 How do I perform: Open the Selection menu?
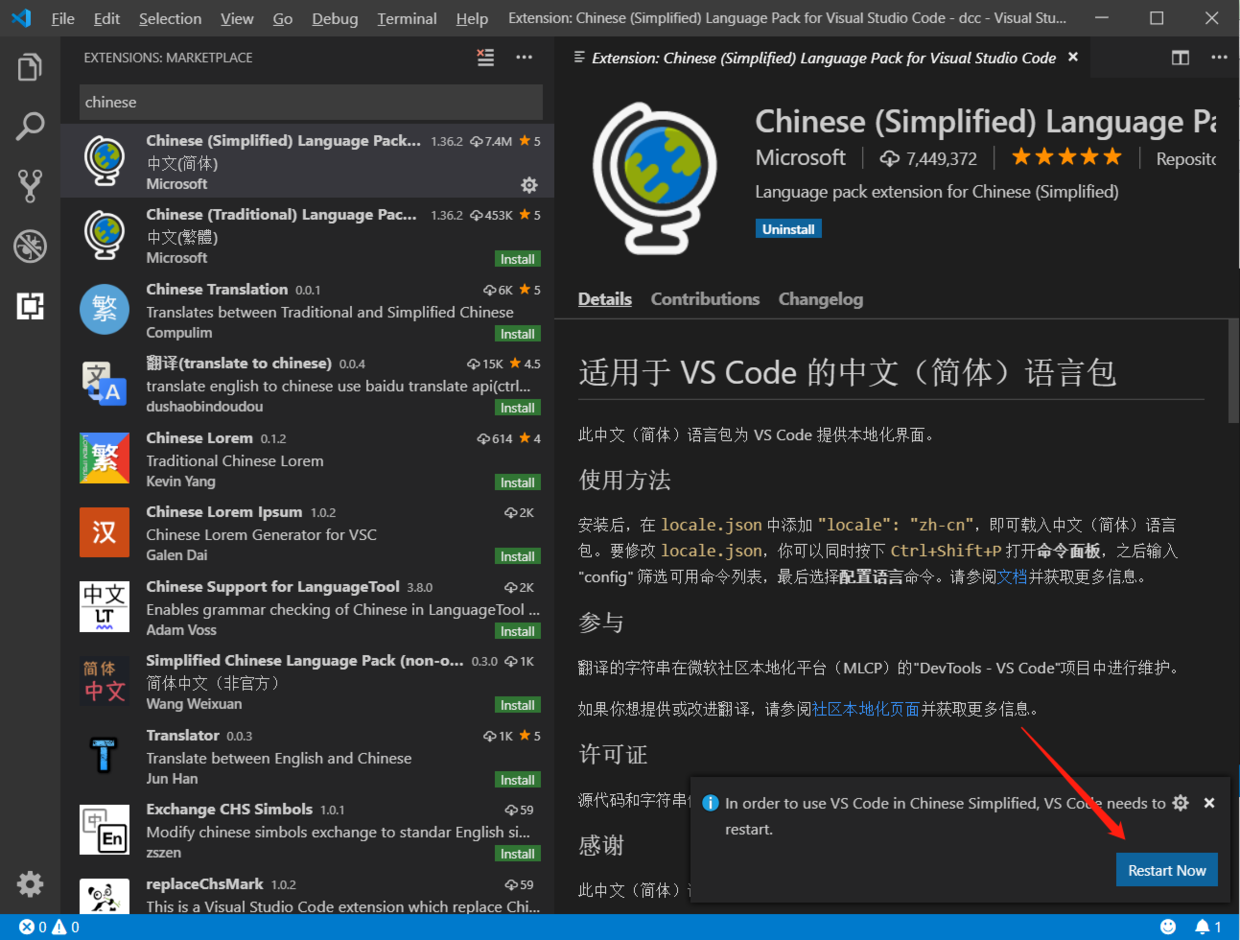(x=170, y=18)
